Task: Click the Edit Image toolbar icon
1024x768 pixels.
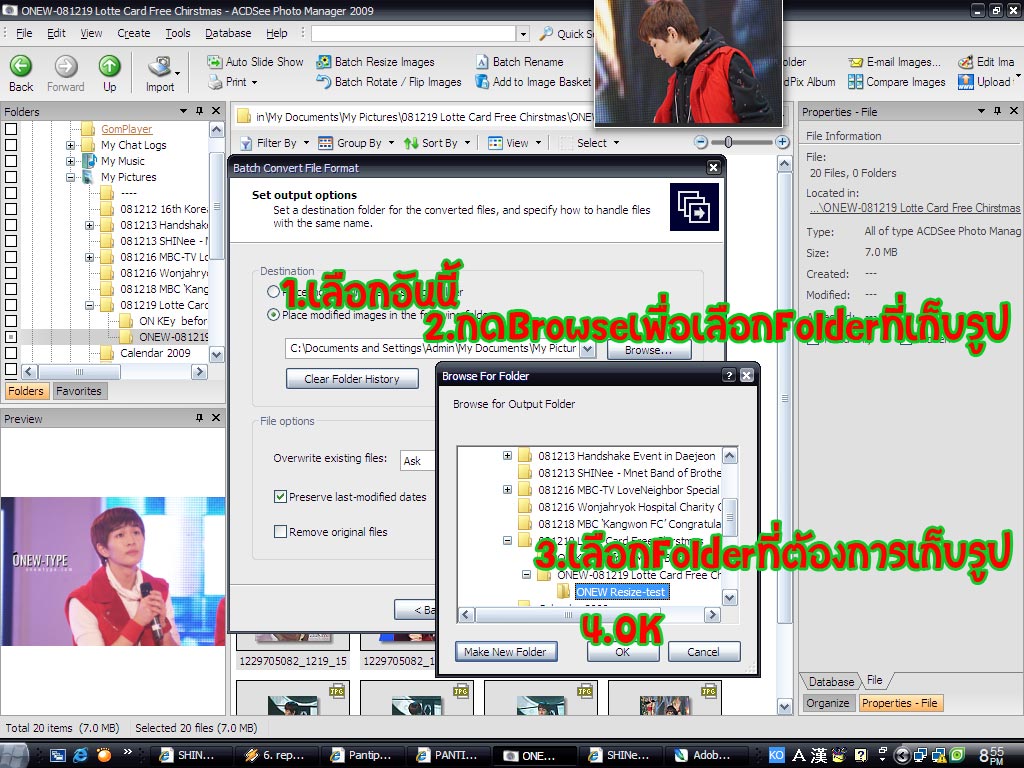Action: tap(966, 62)
